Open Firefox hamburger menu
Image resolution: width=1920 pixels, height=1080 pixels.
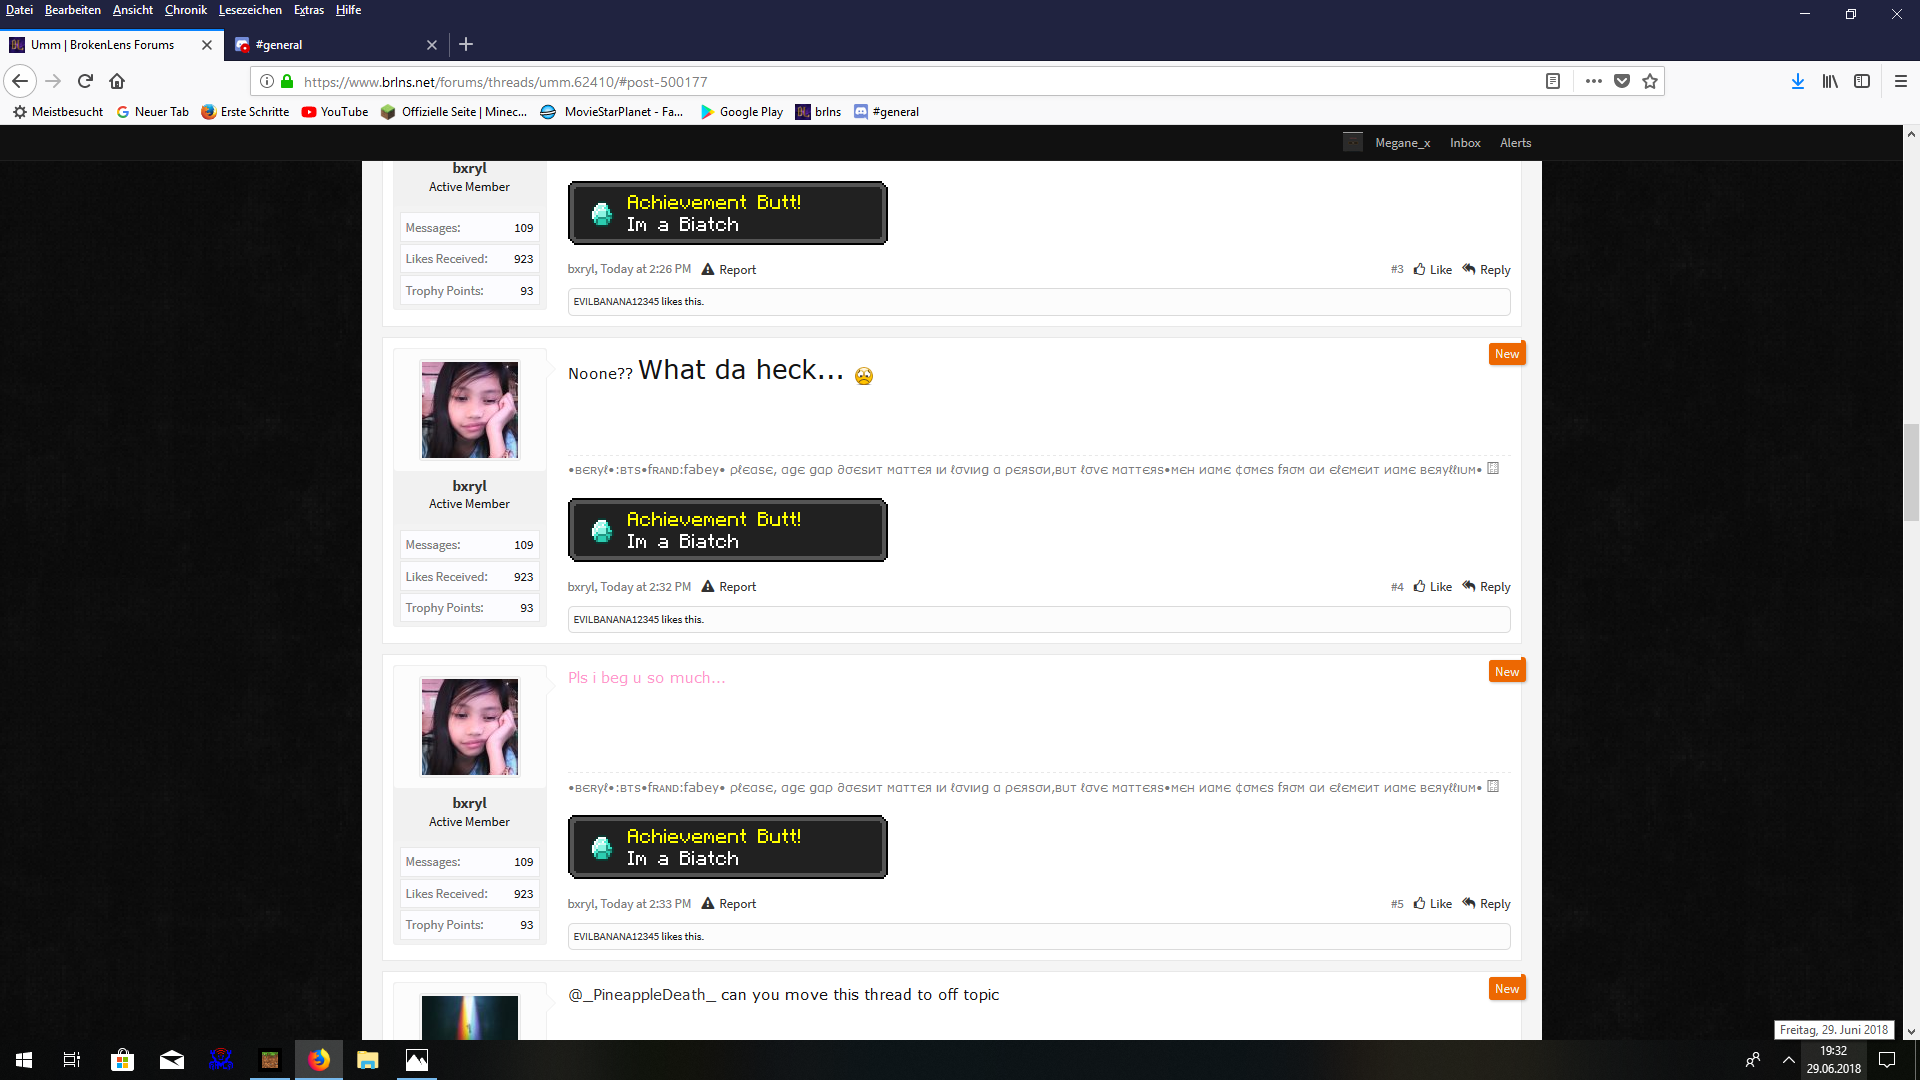tap(1901, 81)
